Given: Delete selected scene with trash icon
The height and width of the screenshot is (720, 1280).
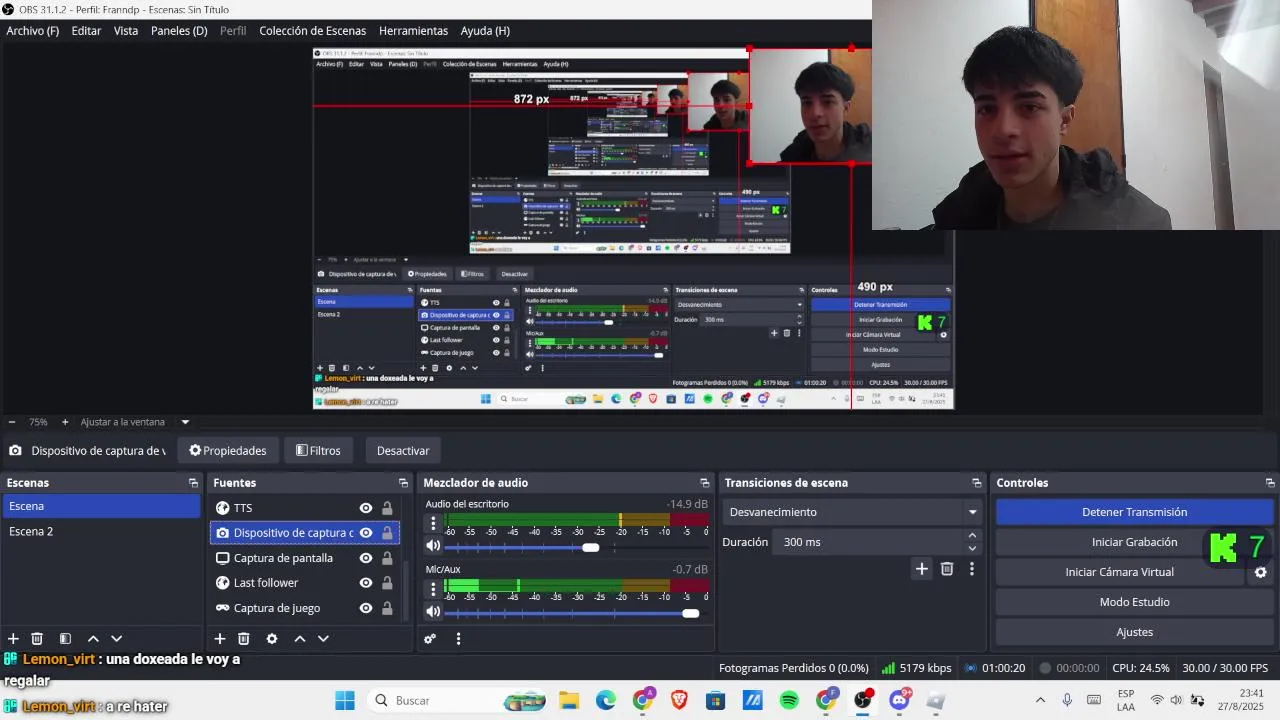Looking at the screenshot, I should coord(37,638).
